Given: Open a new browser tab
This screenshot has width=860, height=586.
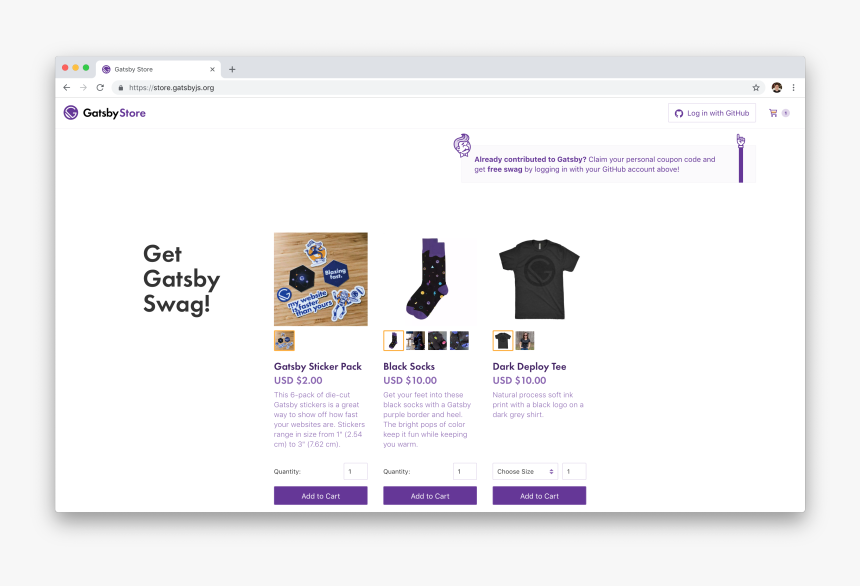Looking at the screenshot, I should click(232, 69).
